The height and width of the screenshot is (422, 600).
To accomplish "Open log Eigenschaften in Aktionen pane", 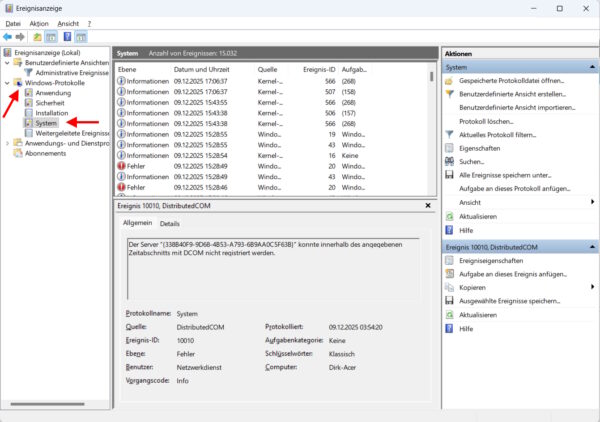I will (479, 148).
